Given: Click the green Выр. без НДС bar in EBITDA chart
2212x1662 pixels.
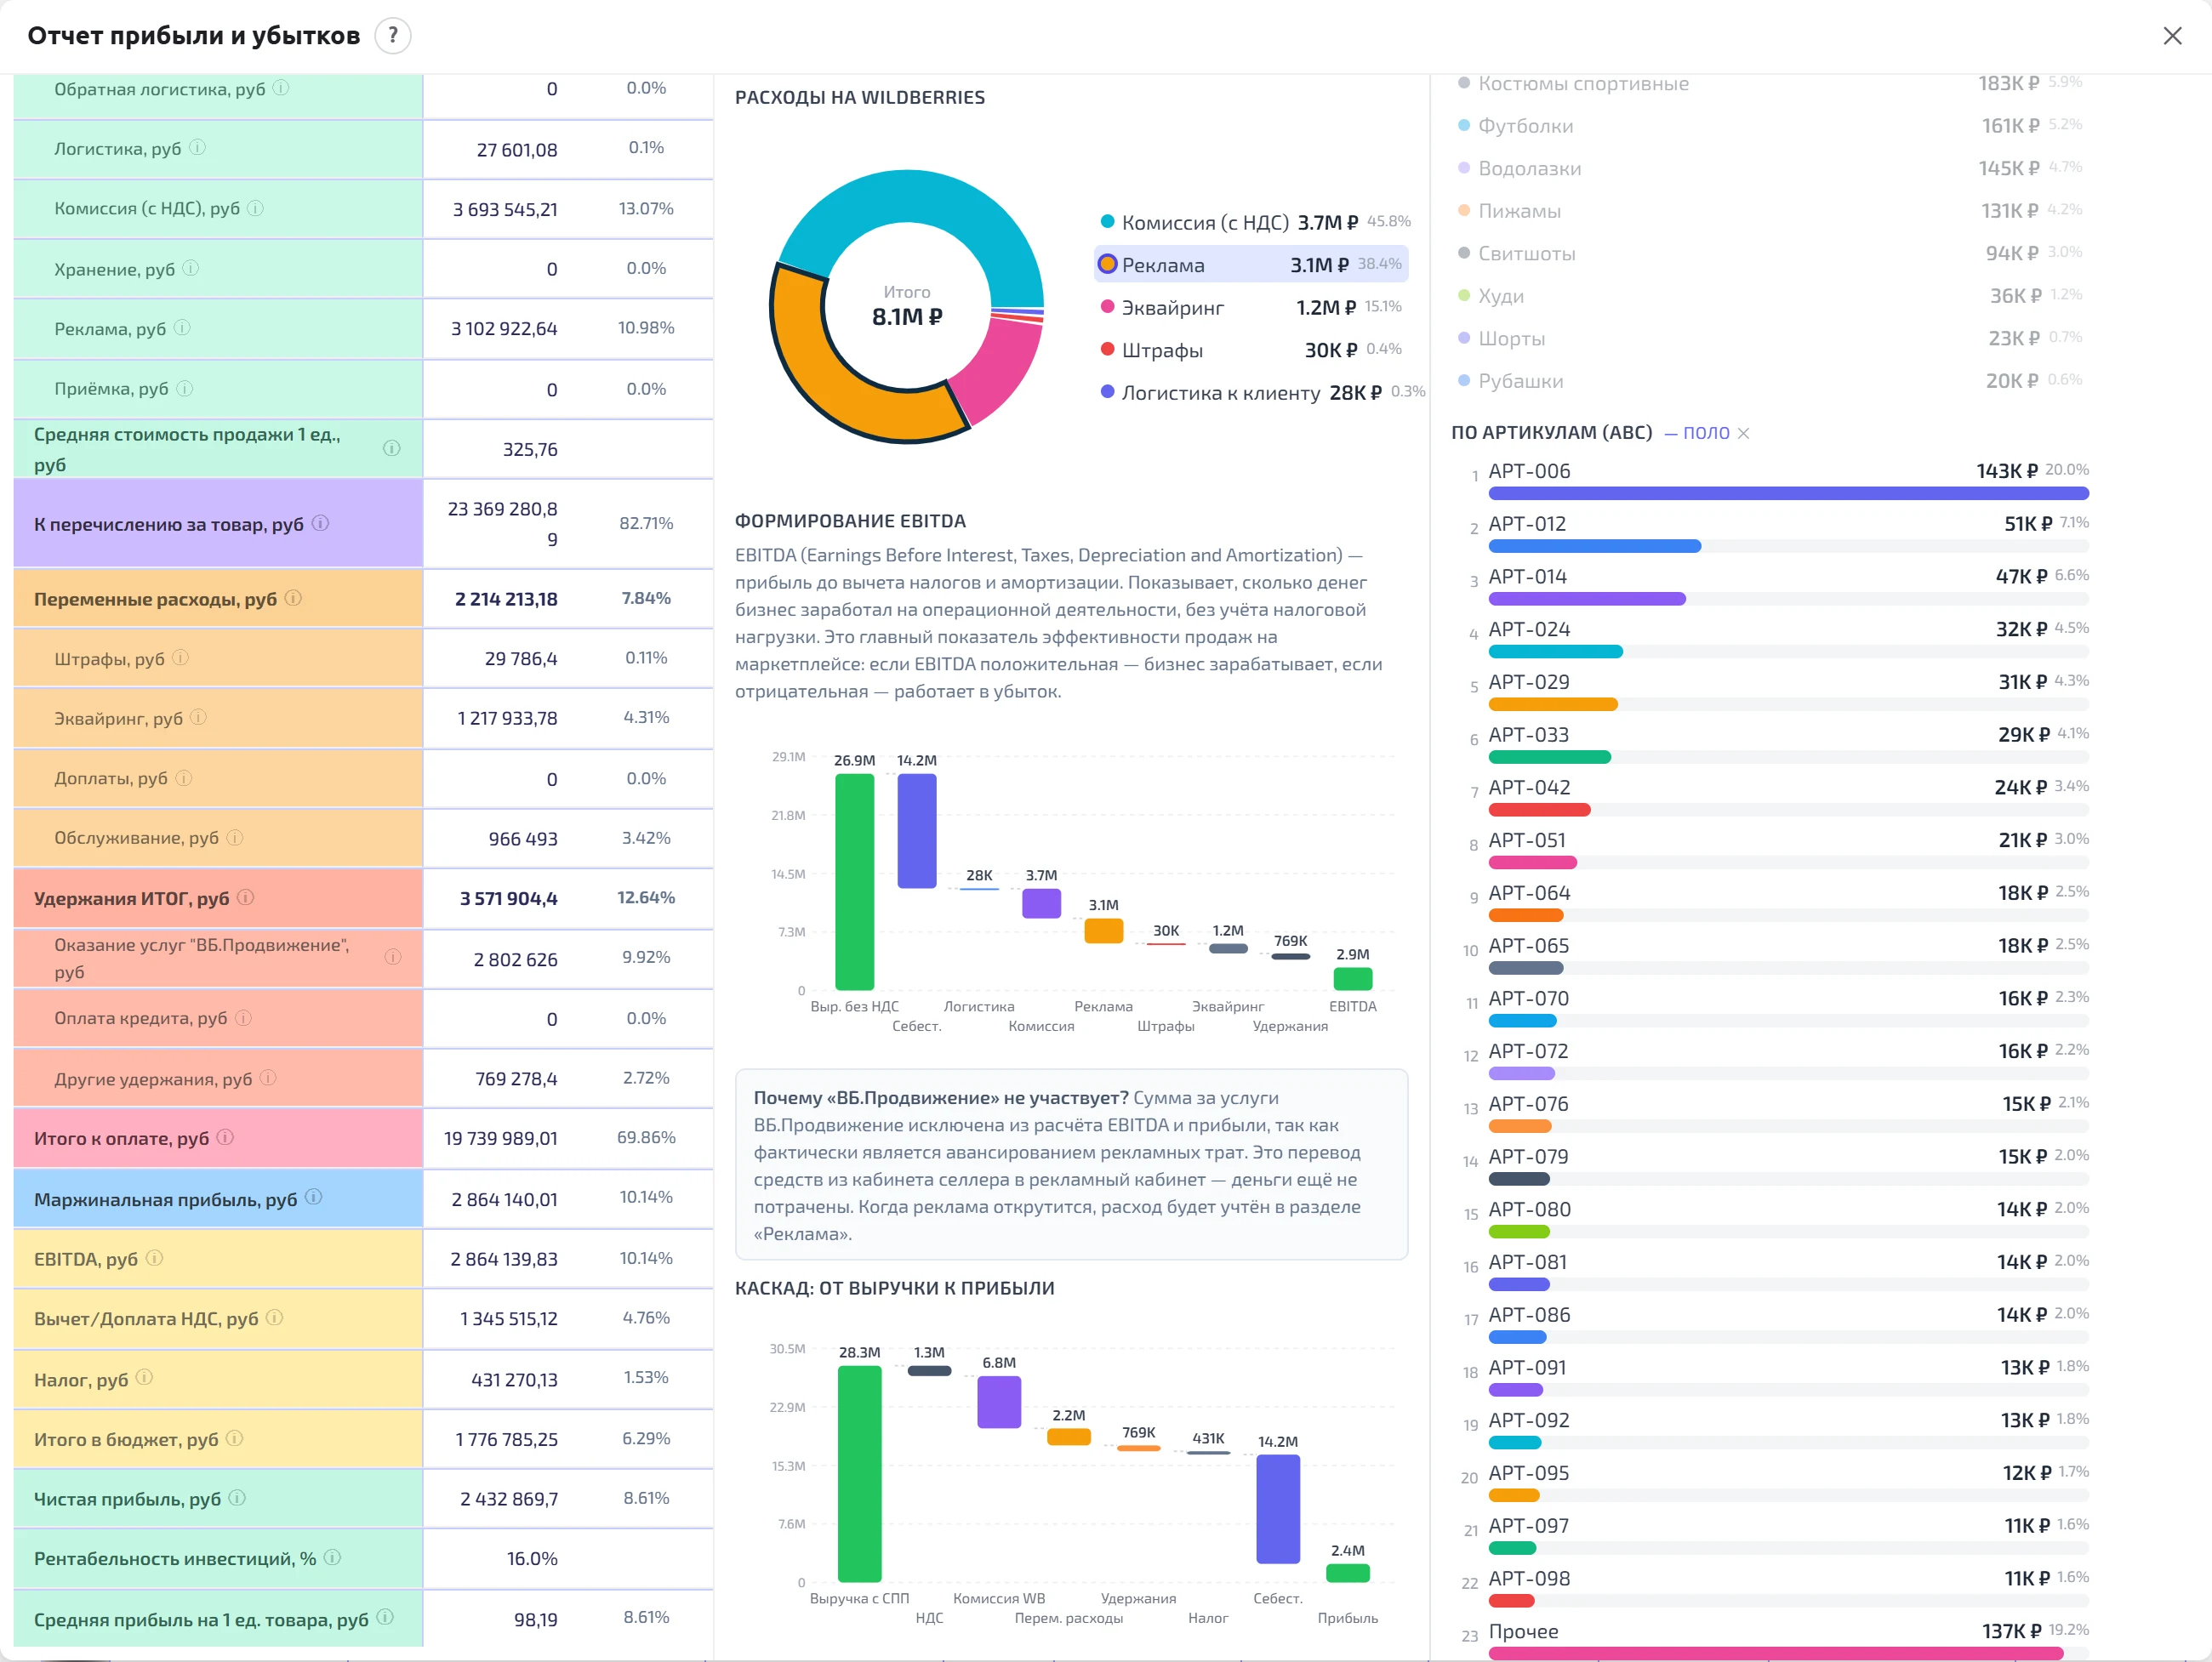Looking at the screenshot, I should point(854,881).
